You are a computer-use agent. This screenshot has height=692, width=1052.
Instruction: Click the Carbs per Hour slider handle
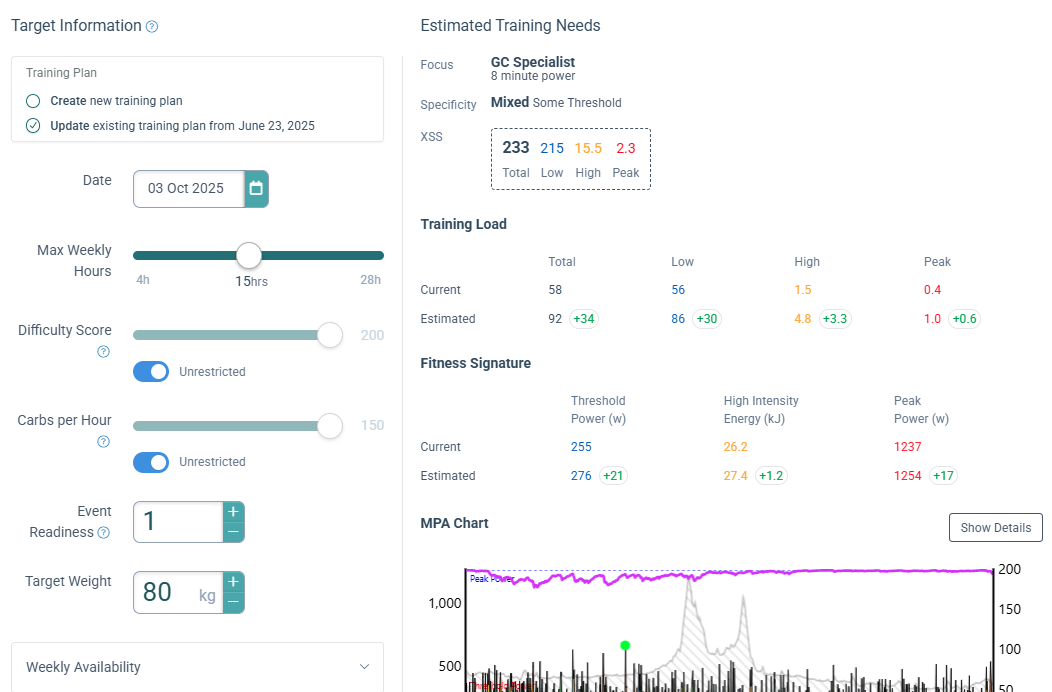pyautogui.click(x=330, y=426)
